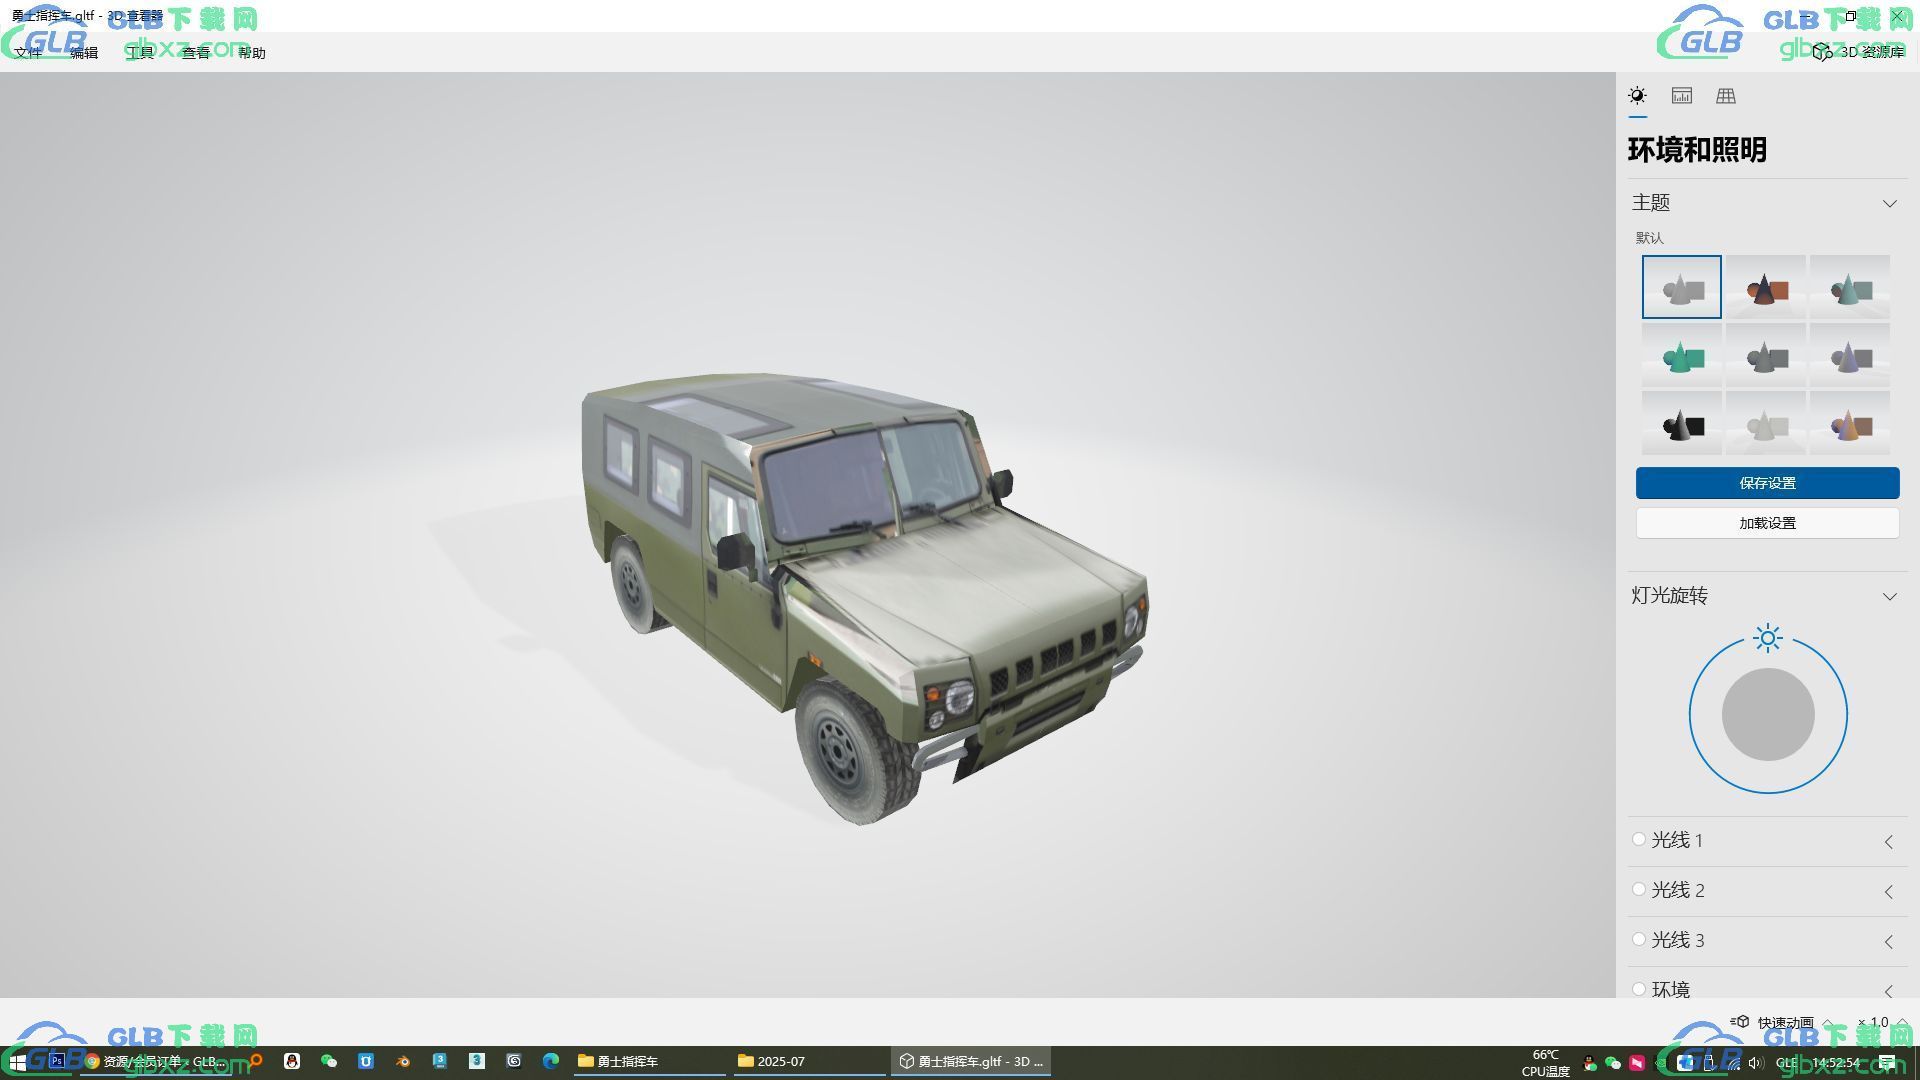Open the 3D resource library
Screen dimensions: 1920x1080
(x=1860, y=52)
